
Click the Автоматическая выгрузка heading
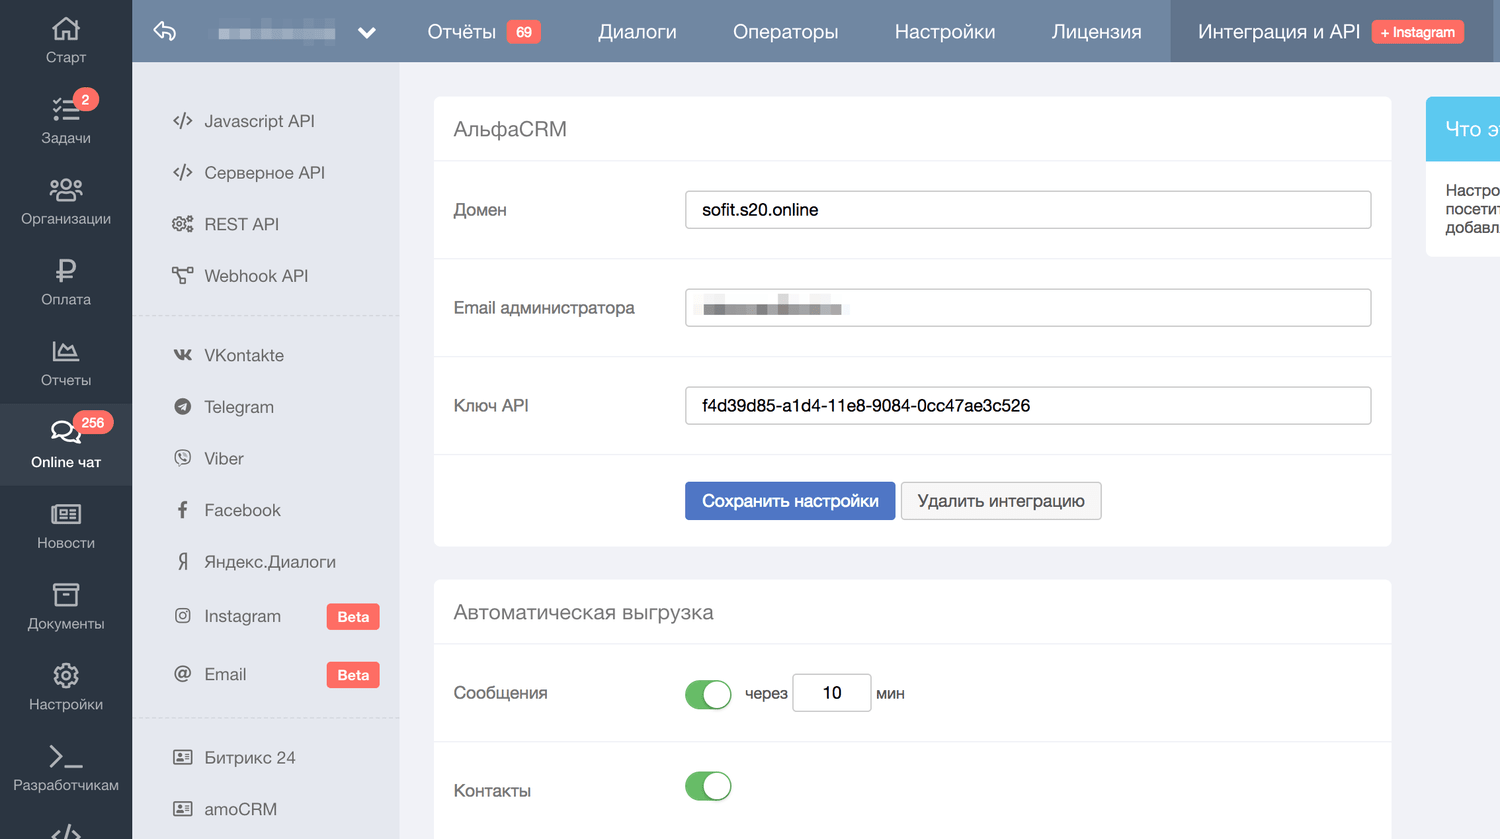pos(583,612)
